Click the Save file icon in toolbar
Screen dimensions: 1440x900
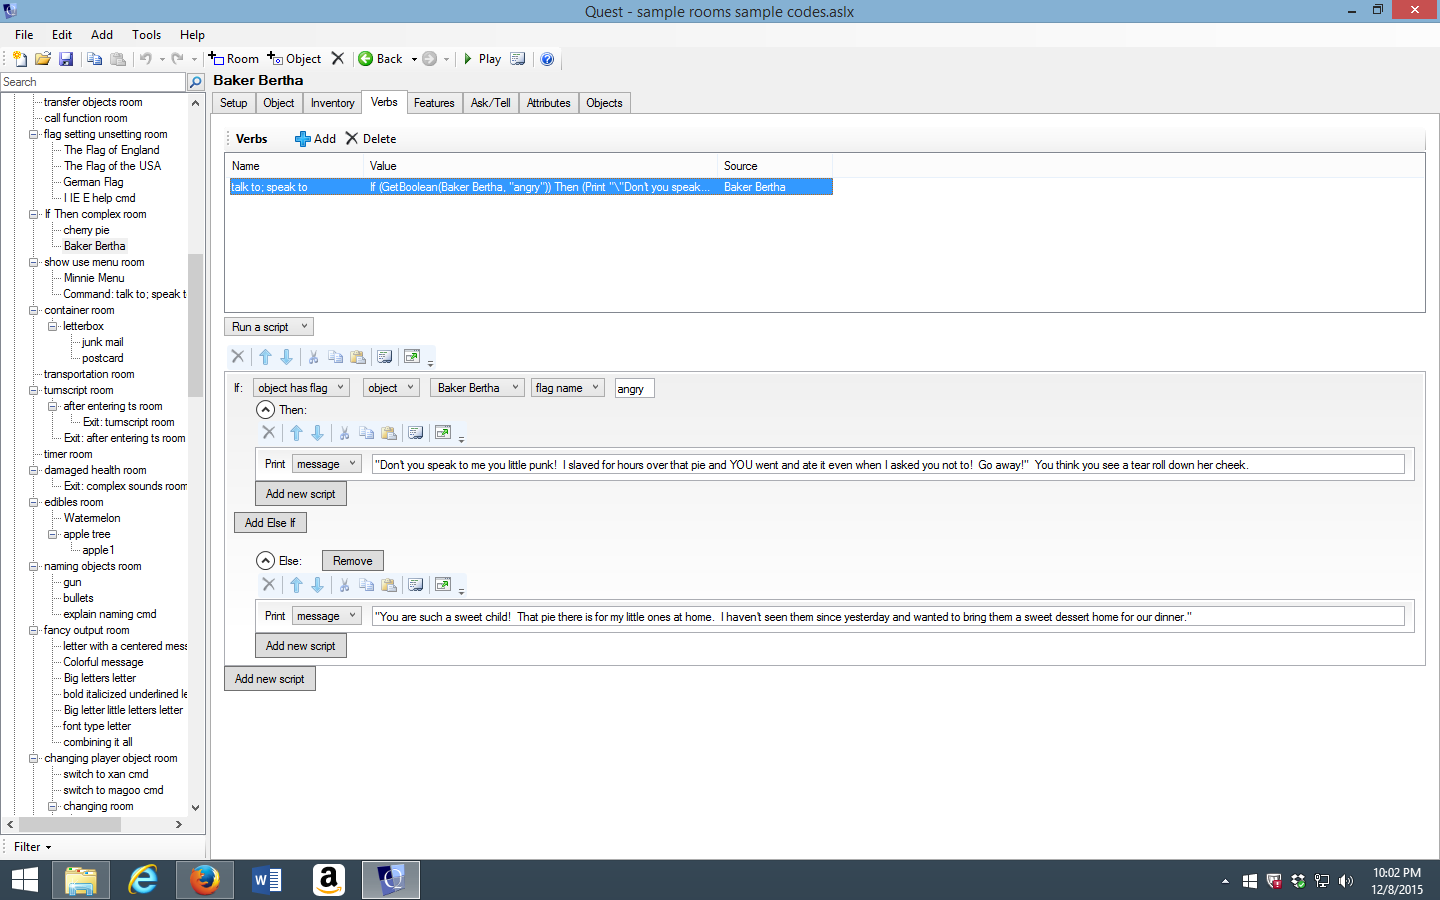[x=66, y=59]
